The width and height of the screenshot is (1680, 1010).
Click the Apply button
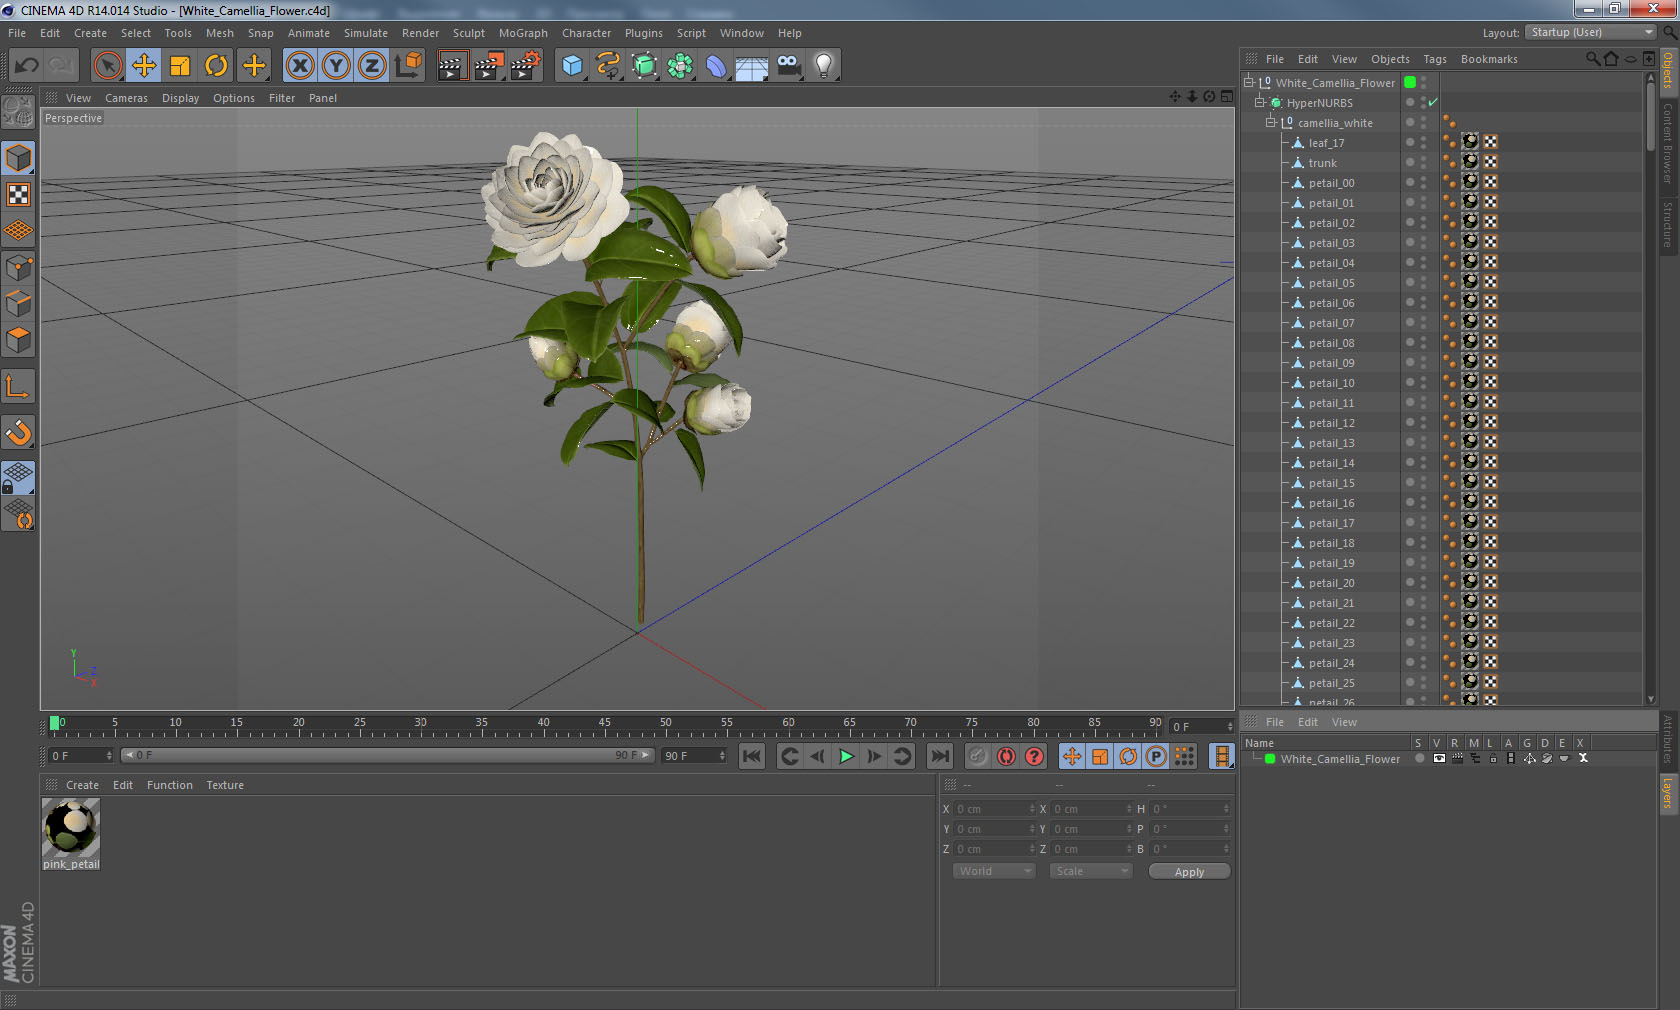pos(1189,872)
